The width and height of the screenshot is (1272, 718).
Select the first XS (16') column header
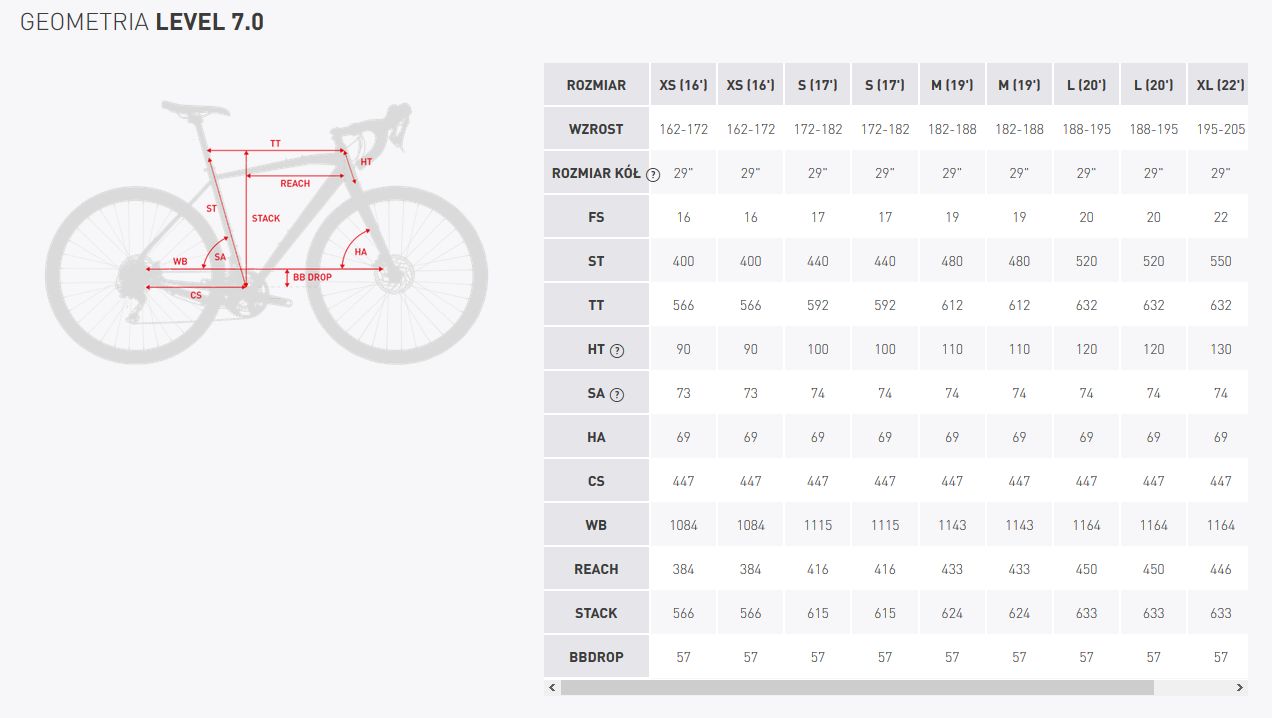click(x=683, y=85)
